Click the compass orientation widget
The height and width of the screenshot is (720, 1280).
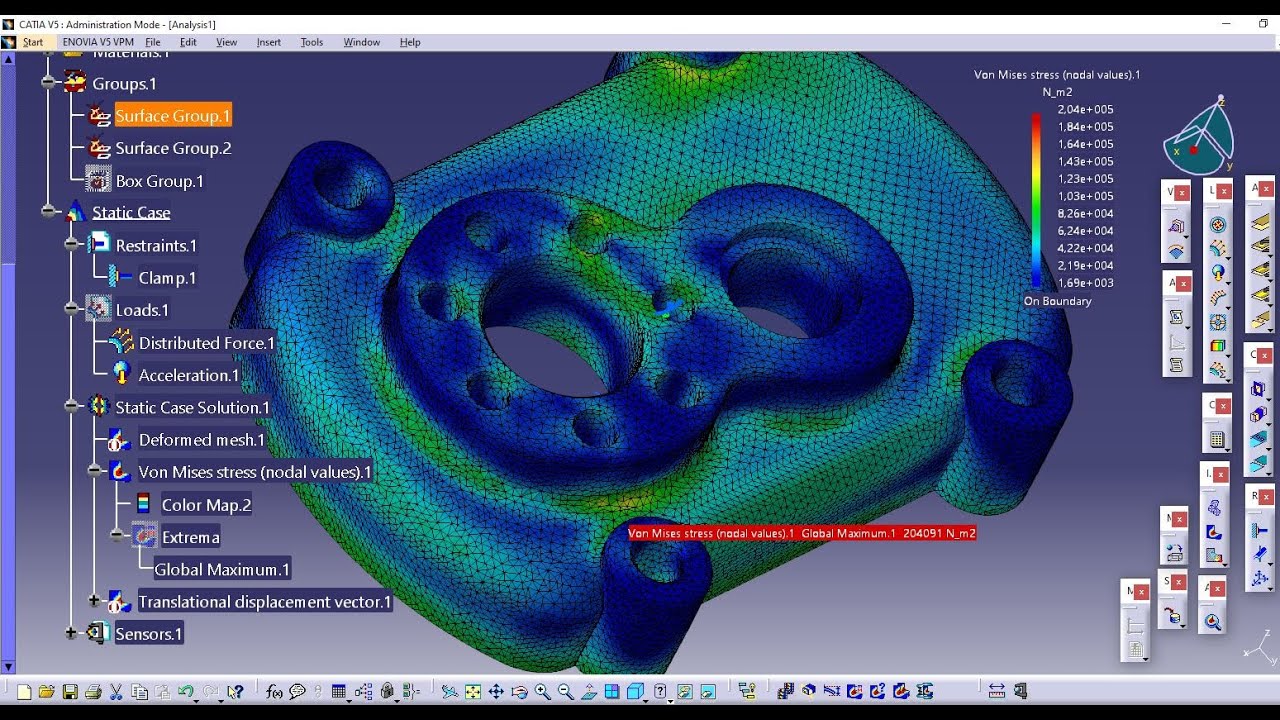tap(1198, 135)
